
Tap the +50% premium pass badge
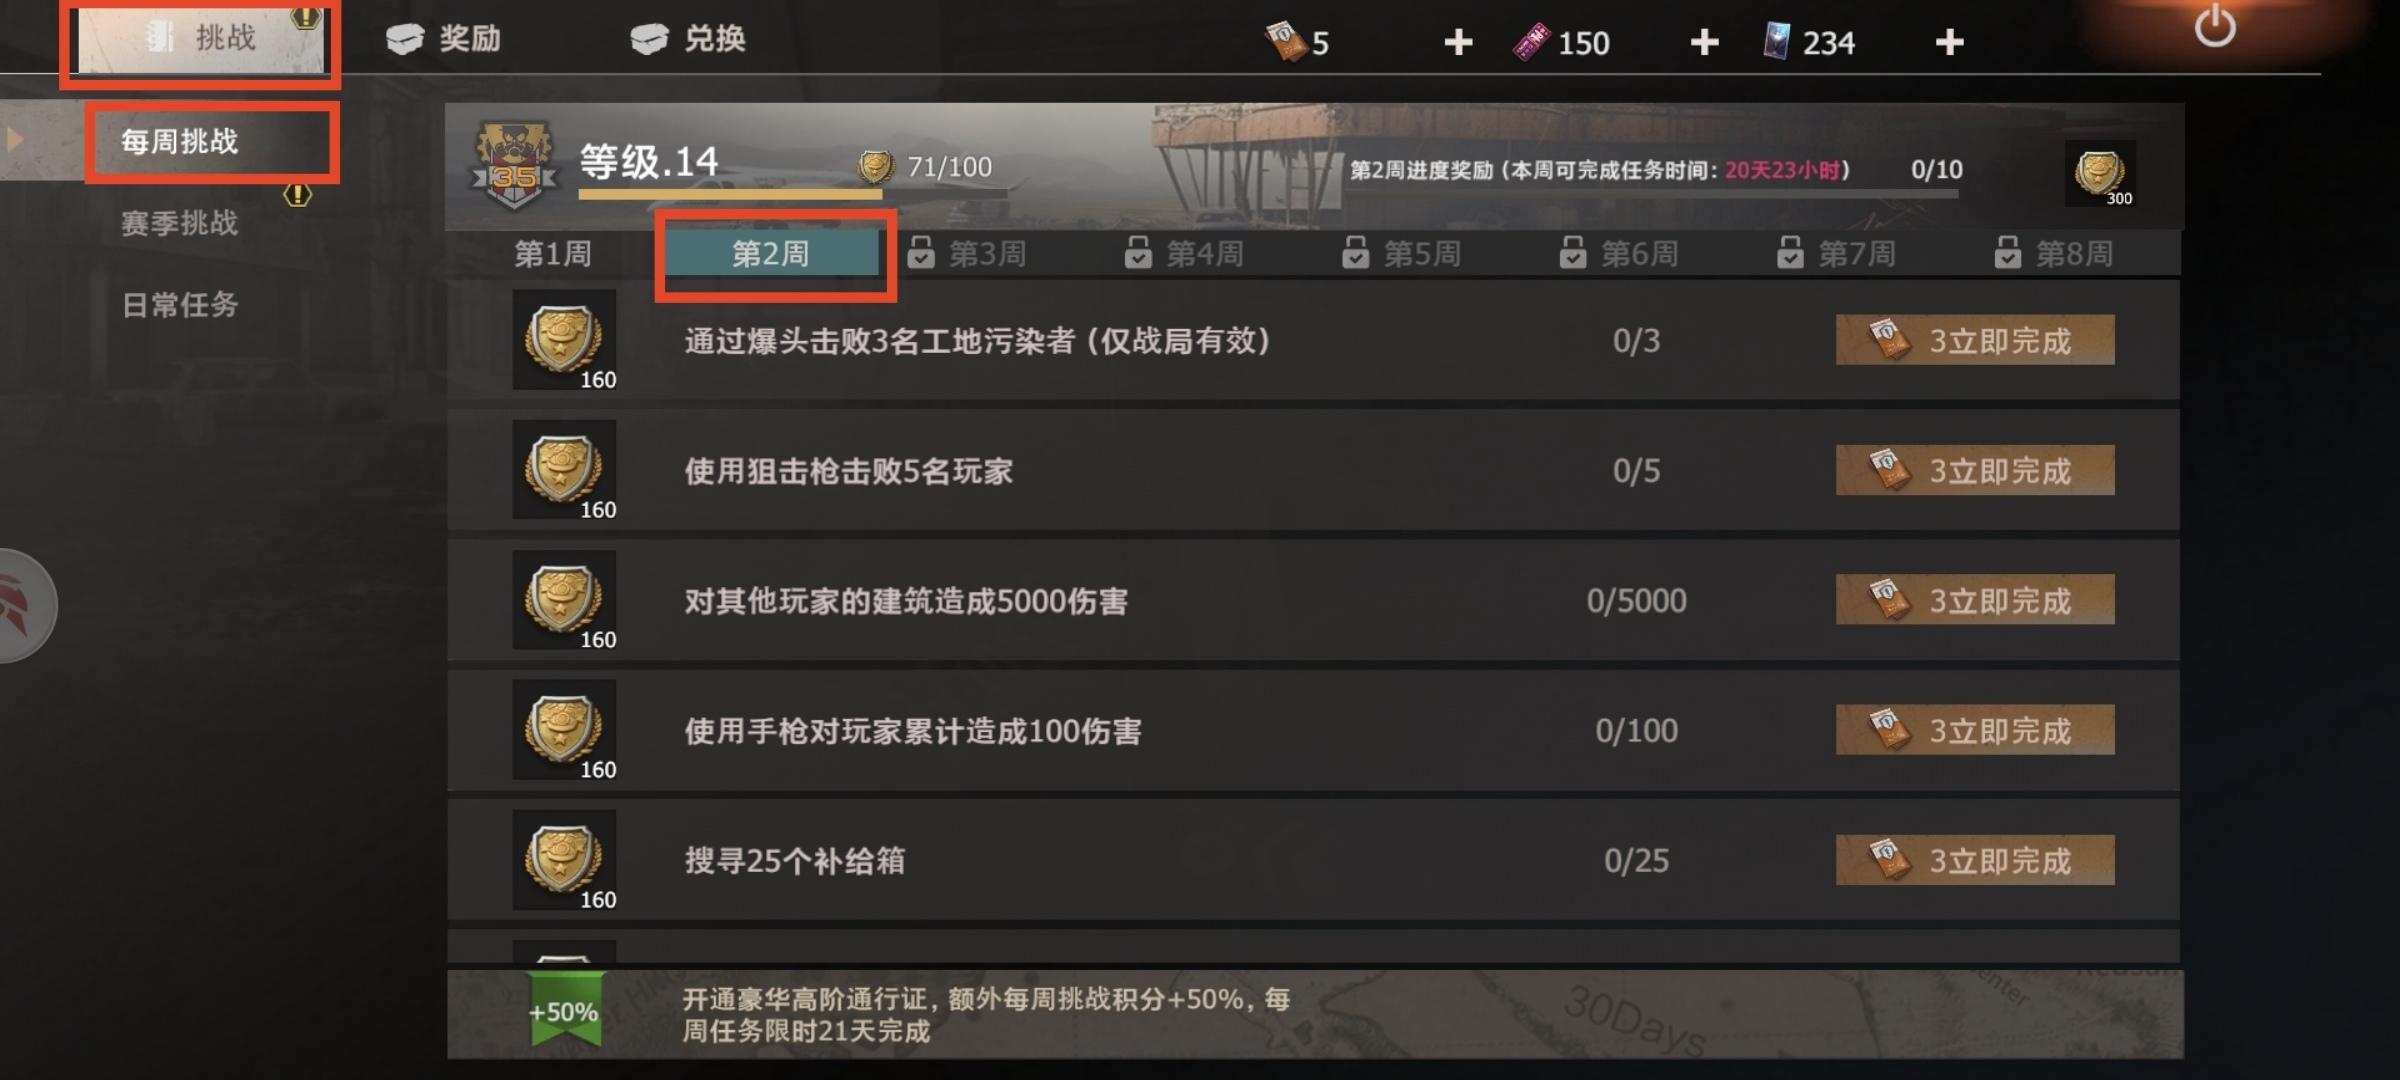pos(564,1010)
